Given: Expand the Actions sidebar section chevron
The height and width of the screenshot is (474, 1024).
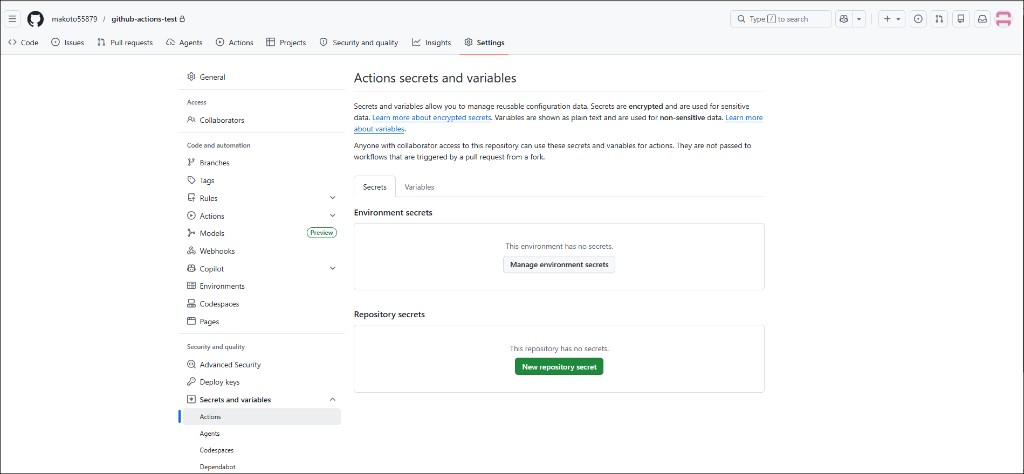Looking at the screenshot, I should point(332,215).
